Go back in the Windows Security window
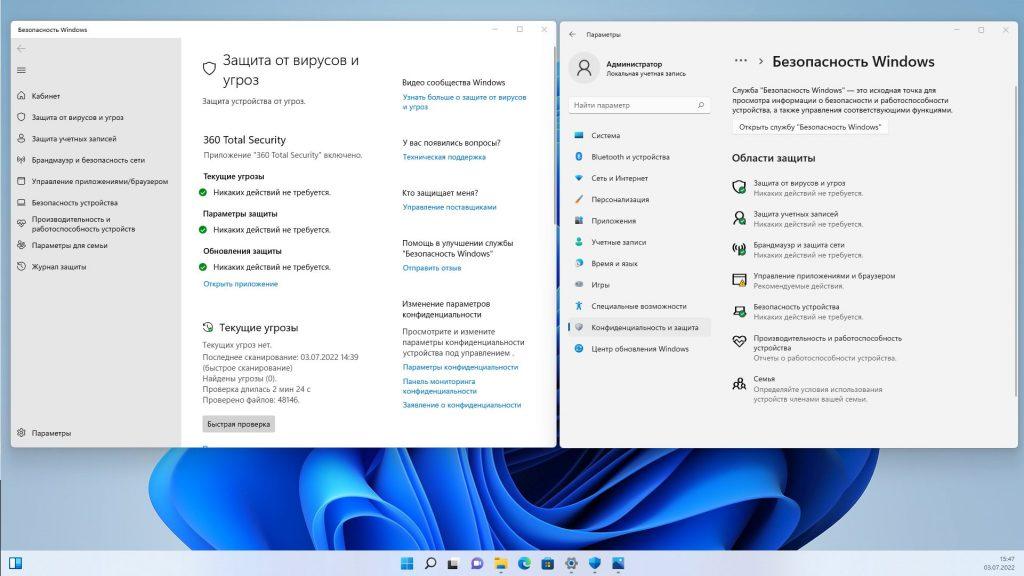Viewport: 1024px width, 576px height. coord(21,48)
